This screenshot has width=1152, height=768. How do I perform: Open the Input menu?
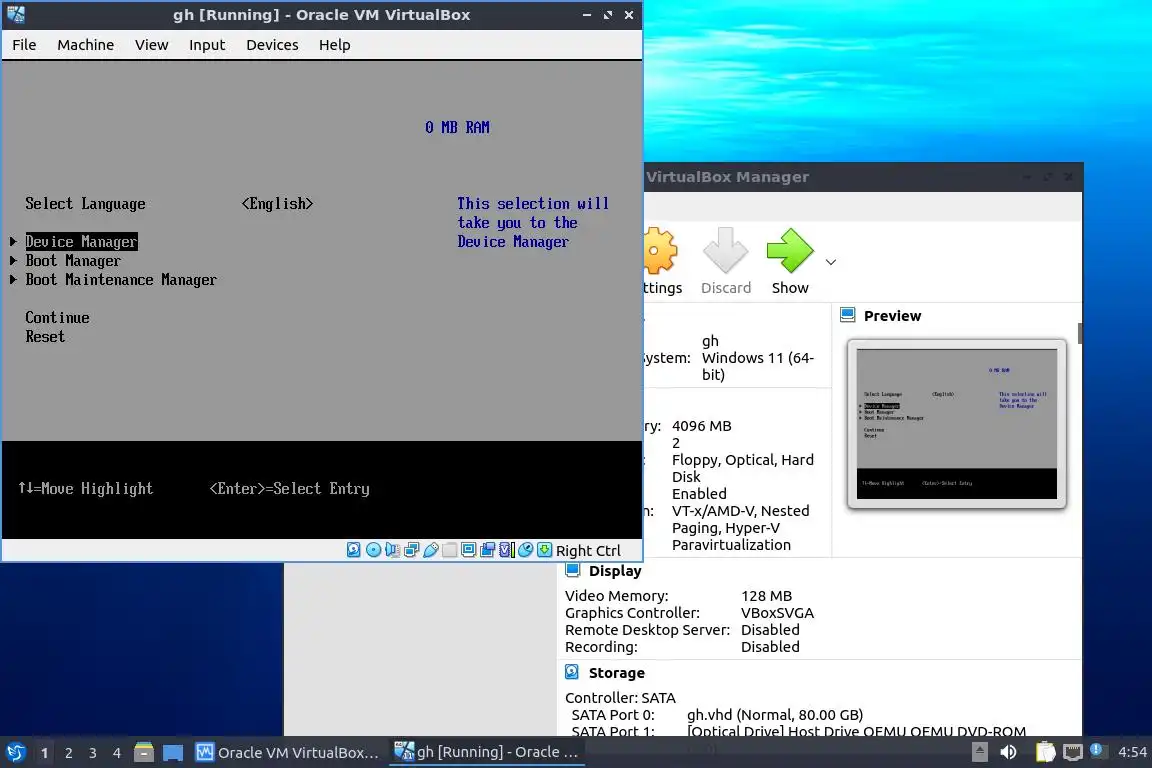point(206,45)
